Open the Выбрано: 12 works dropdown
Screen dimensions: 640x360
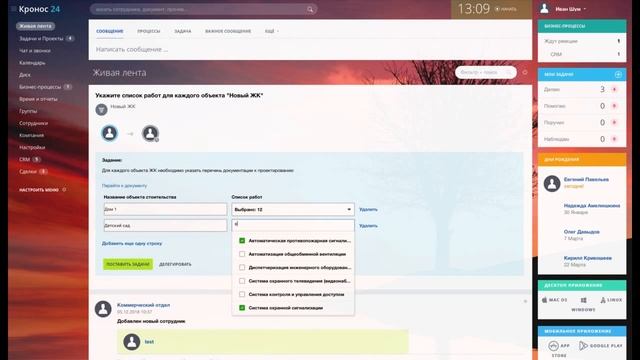(x=293, y=209)
